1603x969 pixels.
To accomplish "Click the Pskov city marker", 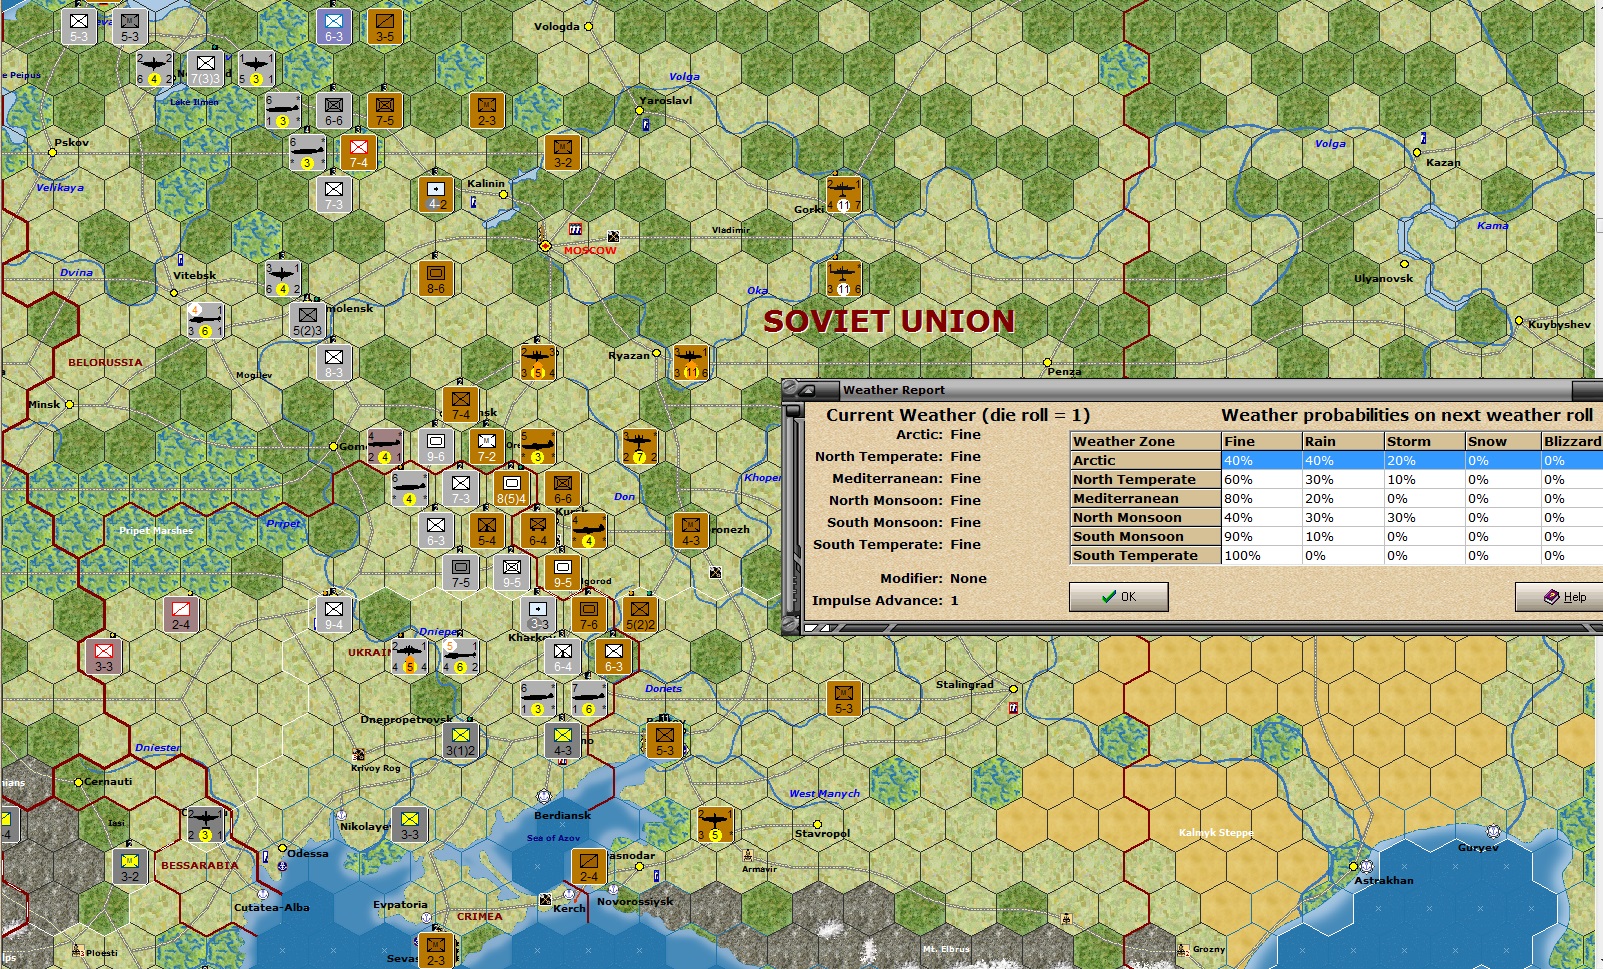I will 52,152.
